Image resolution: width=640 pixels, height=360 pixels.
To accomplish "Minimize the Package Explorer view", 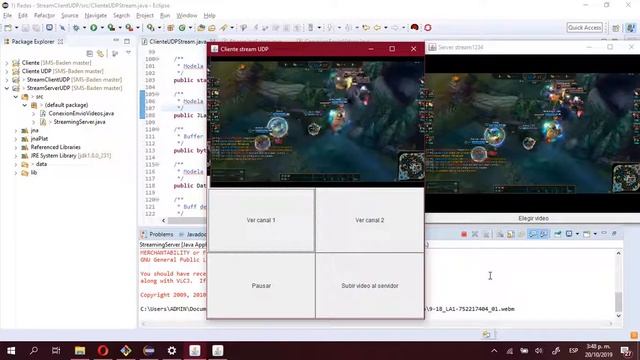I will tap(116, 41).
